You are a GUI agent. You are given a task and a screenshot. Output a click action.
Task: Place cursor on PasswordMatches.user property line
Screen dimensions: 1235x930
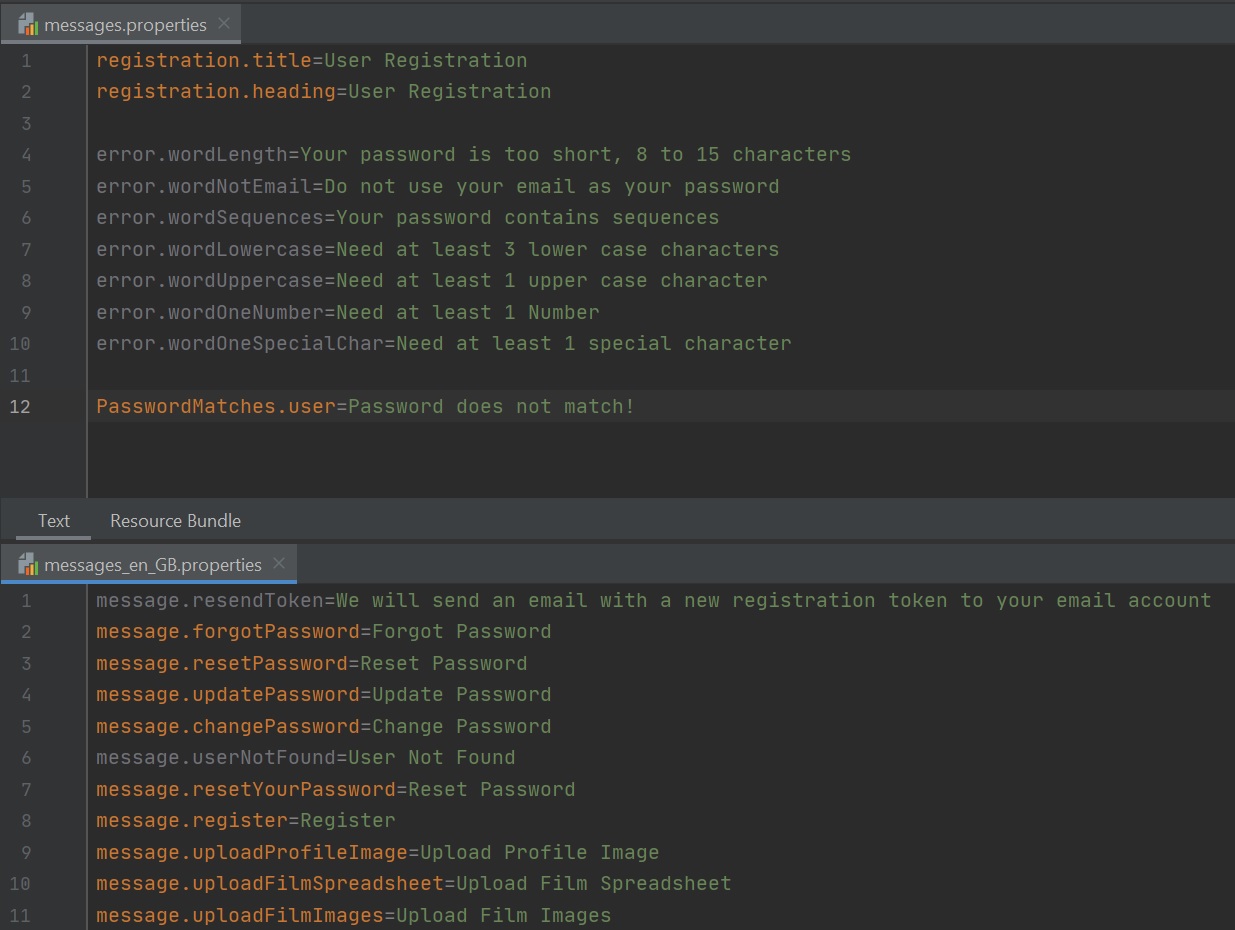[365, 407]
